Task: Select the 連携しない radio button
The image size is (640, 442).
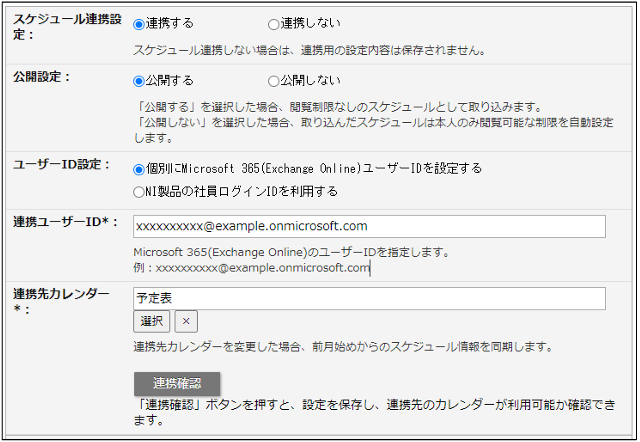Action: 273,24
